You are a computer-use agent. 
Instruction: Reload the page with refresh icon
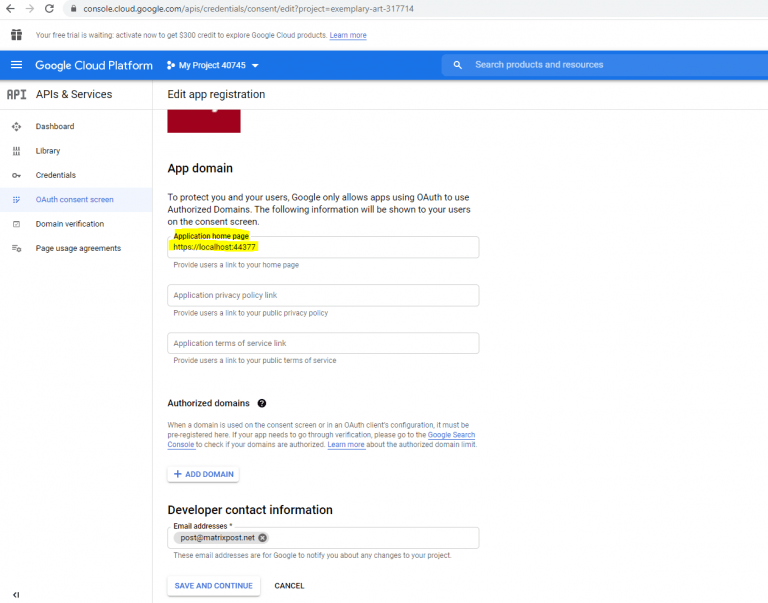point(49,9)
